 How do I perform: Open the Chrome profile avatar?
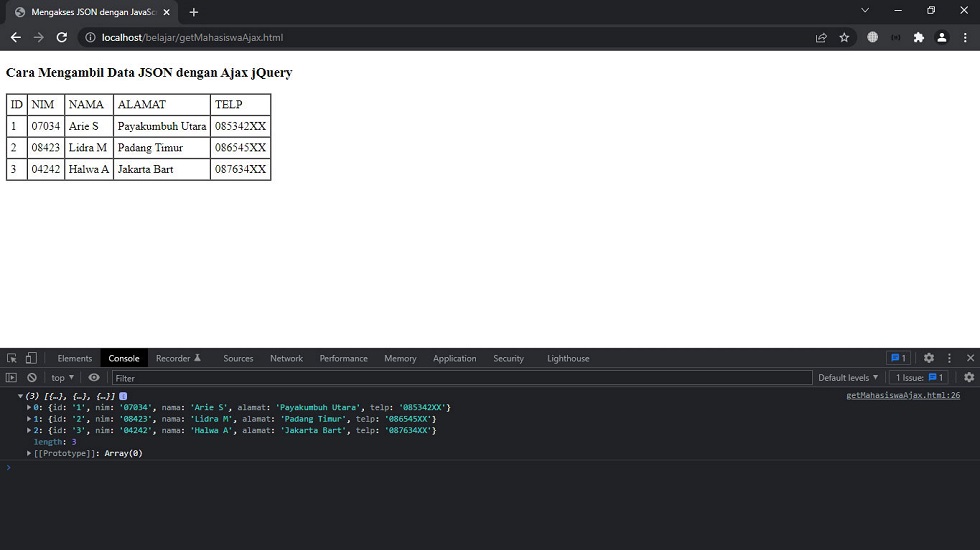point(942,38)
